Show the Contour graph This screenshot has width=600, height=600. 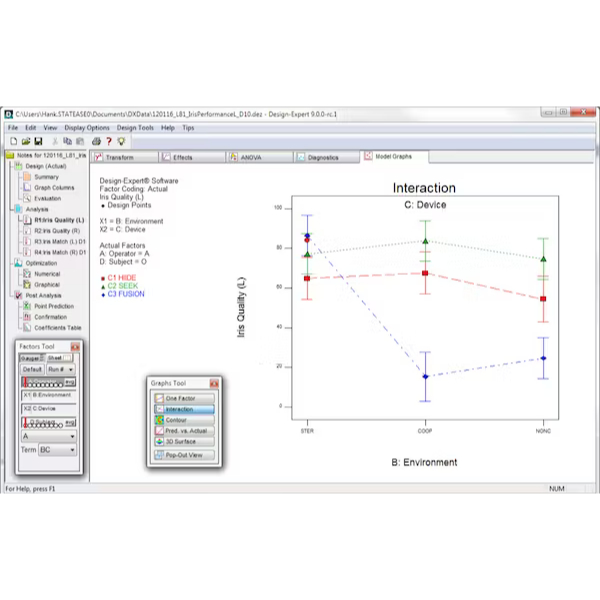pos(184,420)
